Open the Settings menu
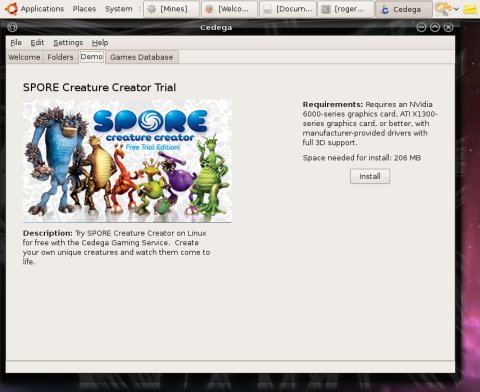The image size is (480, 392). point(68,43)
